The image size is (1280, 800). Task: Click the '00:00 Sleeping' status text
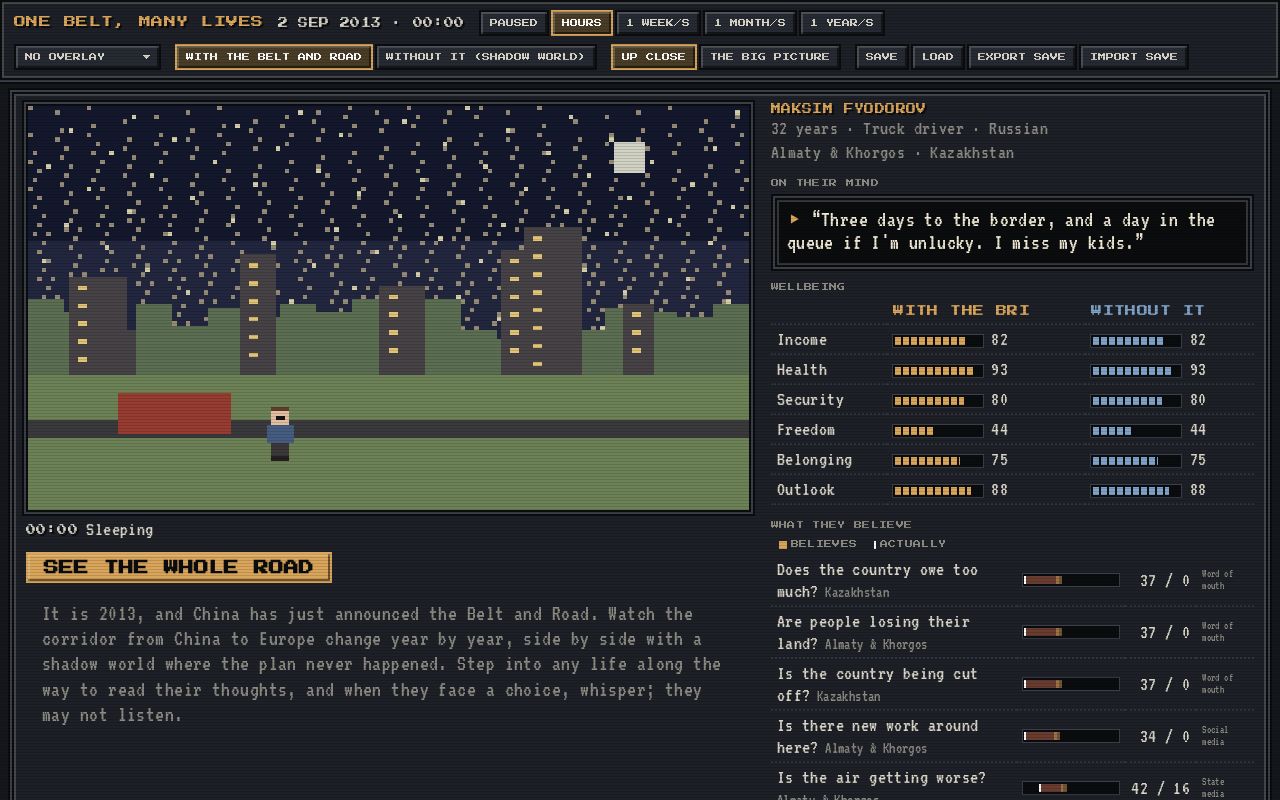tap(90, 530)
